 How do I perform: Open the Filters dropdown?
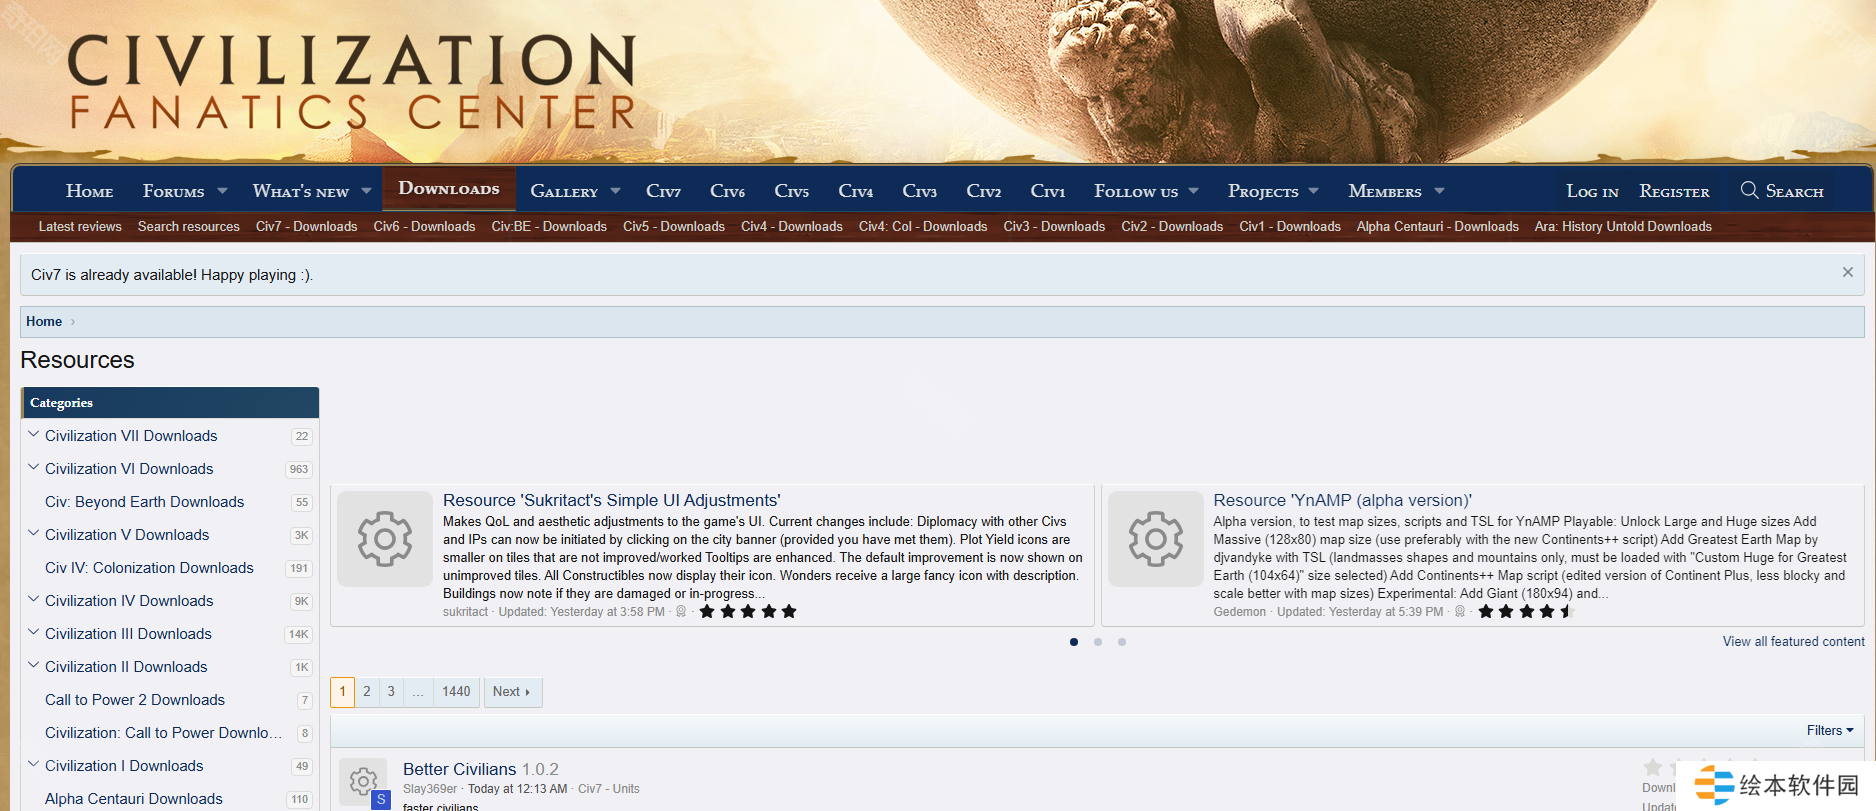click(1829, 731)
